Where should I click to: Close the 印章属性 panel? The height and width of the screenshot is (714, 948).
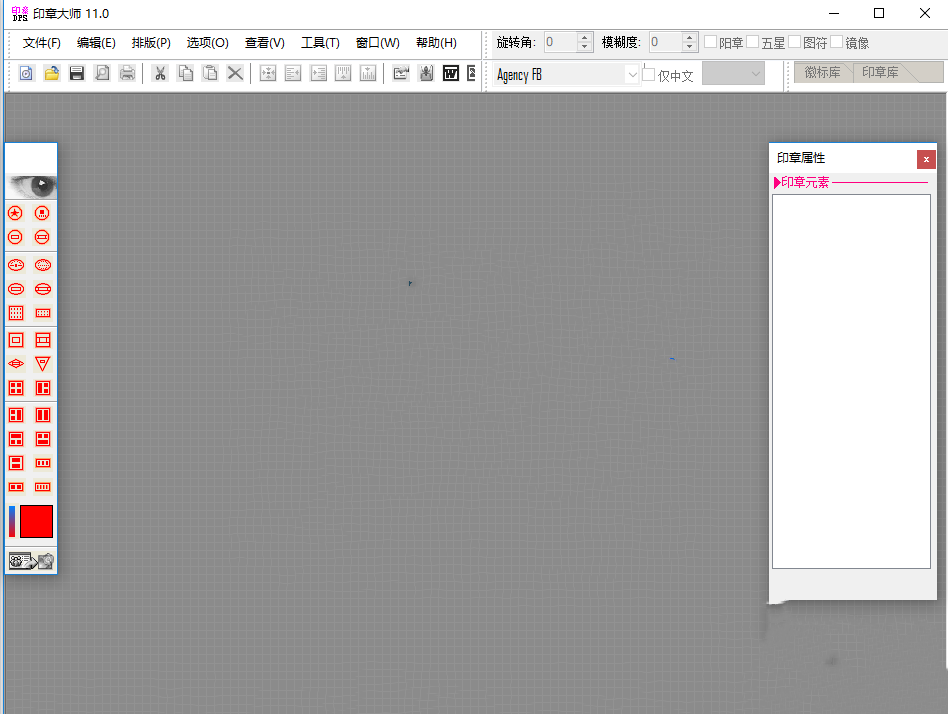926,160
